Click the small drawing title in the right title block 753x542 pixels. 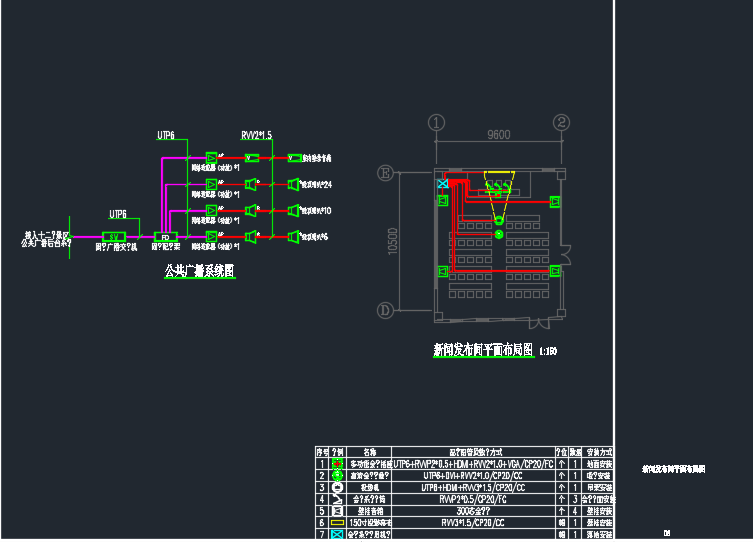pyautogui.click(x=673, y=469)
